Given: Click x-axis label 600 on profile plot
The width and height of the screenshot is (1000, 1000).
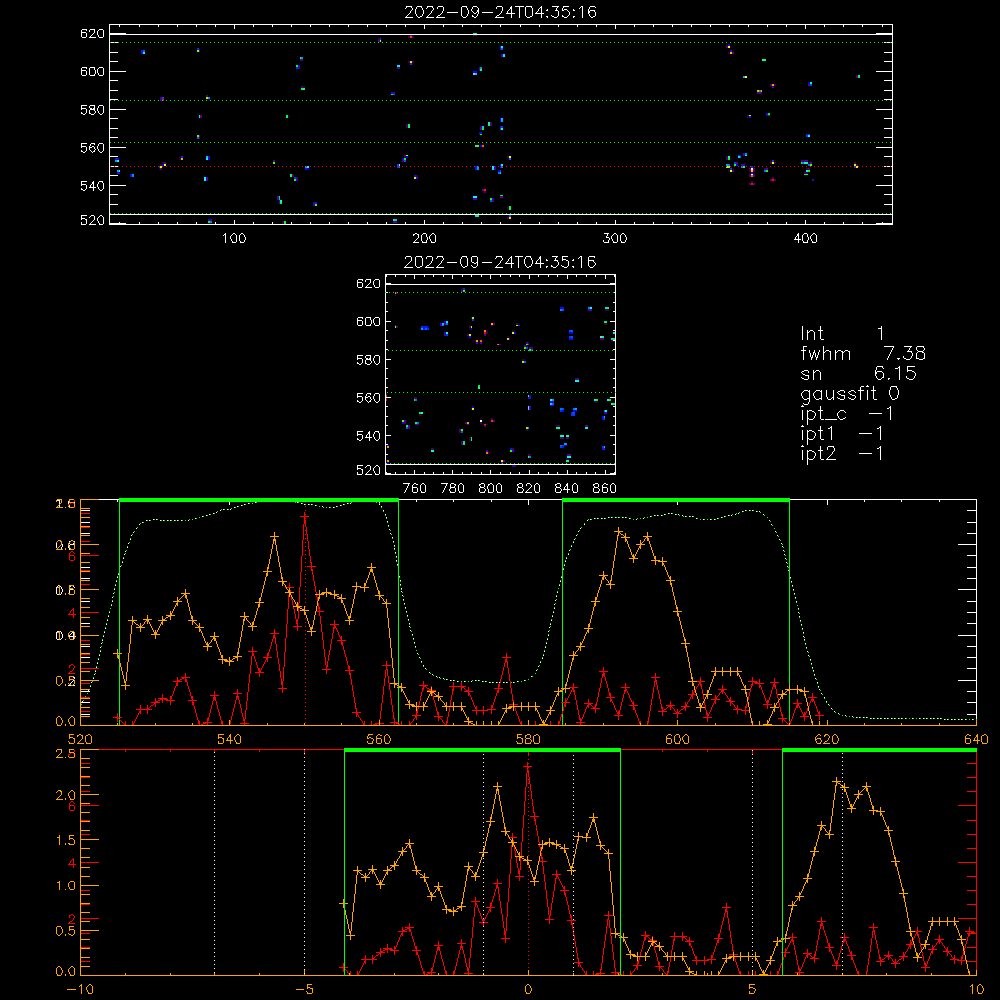Looking at the screenshot, I should (x=677, y=739).
